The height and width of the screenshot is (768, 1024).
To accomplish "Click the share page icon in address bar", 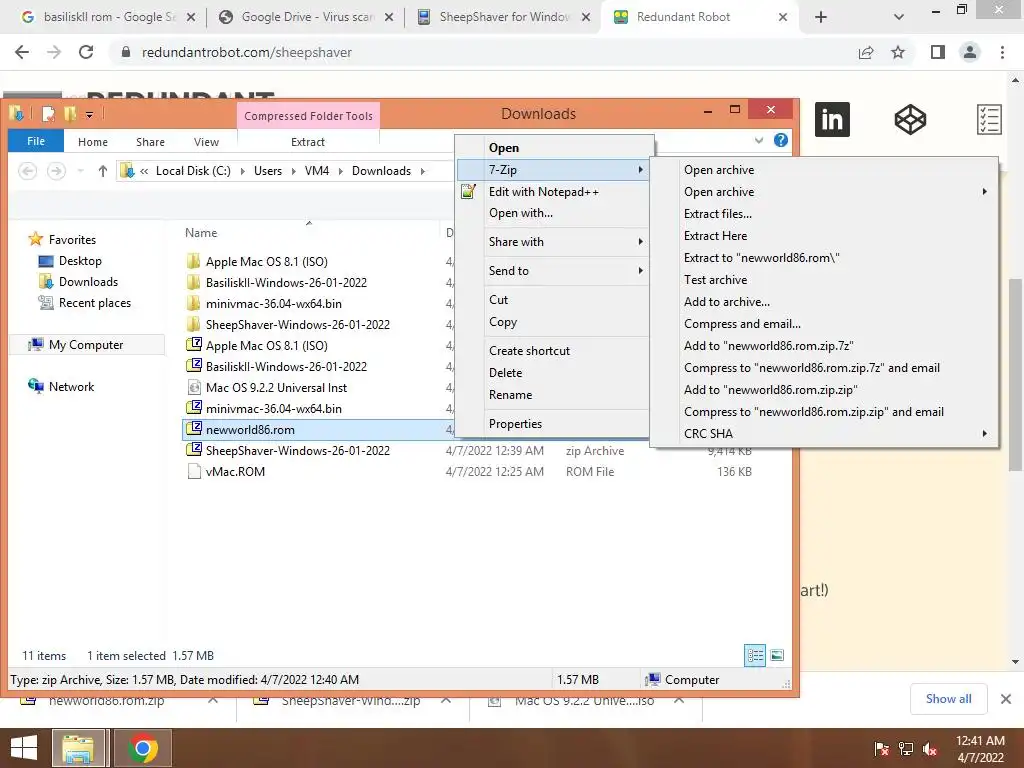I will click(x=866, y=52).
